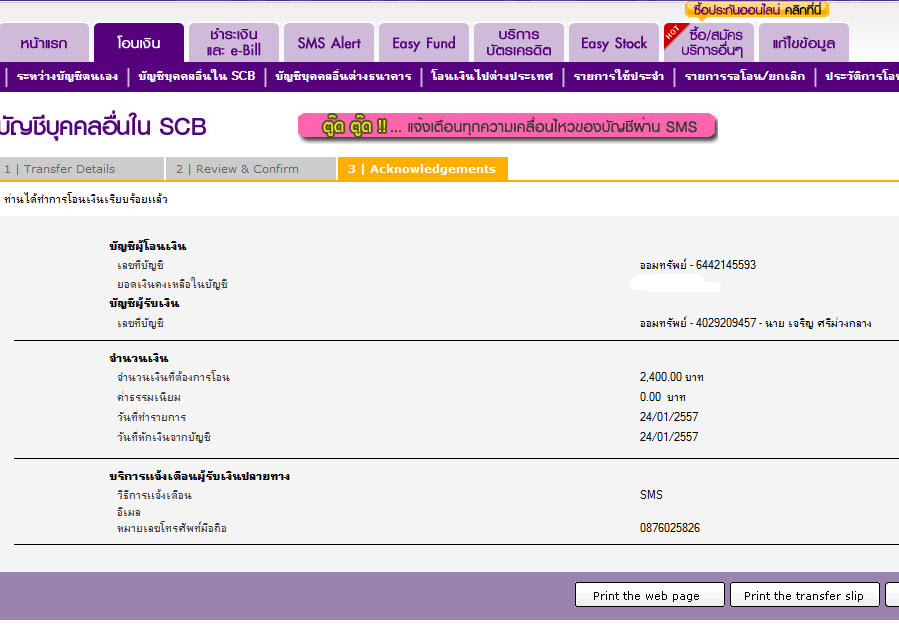Image resolution: width=899 pixels, height=625 pixels.
Task: Open the Easy Fund tab
Action: [x=424, y=42]
